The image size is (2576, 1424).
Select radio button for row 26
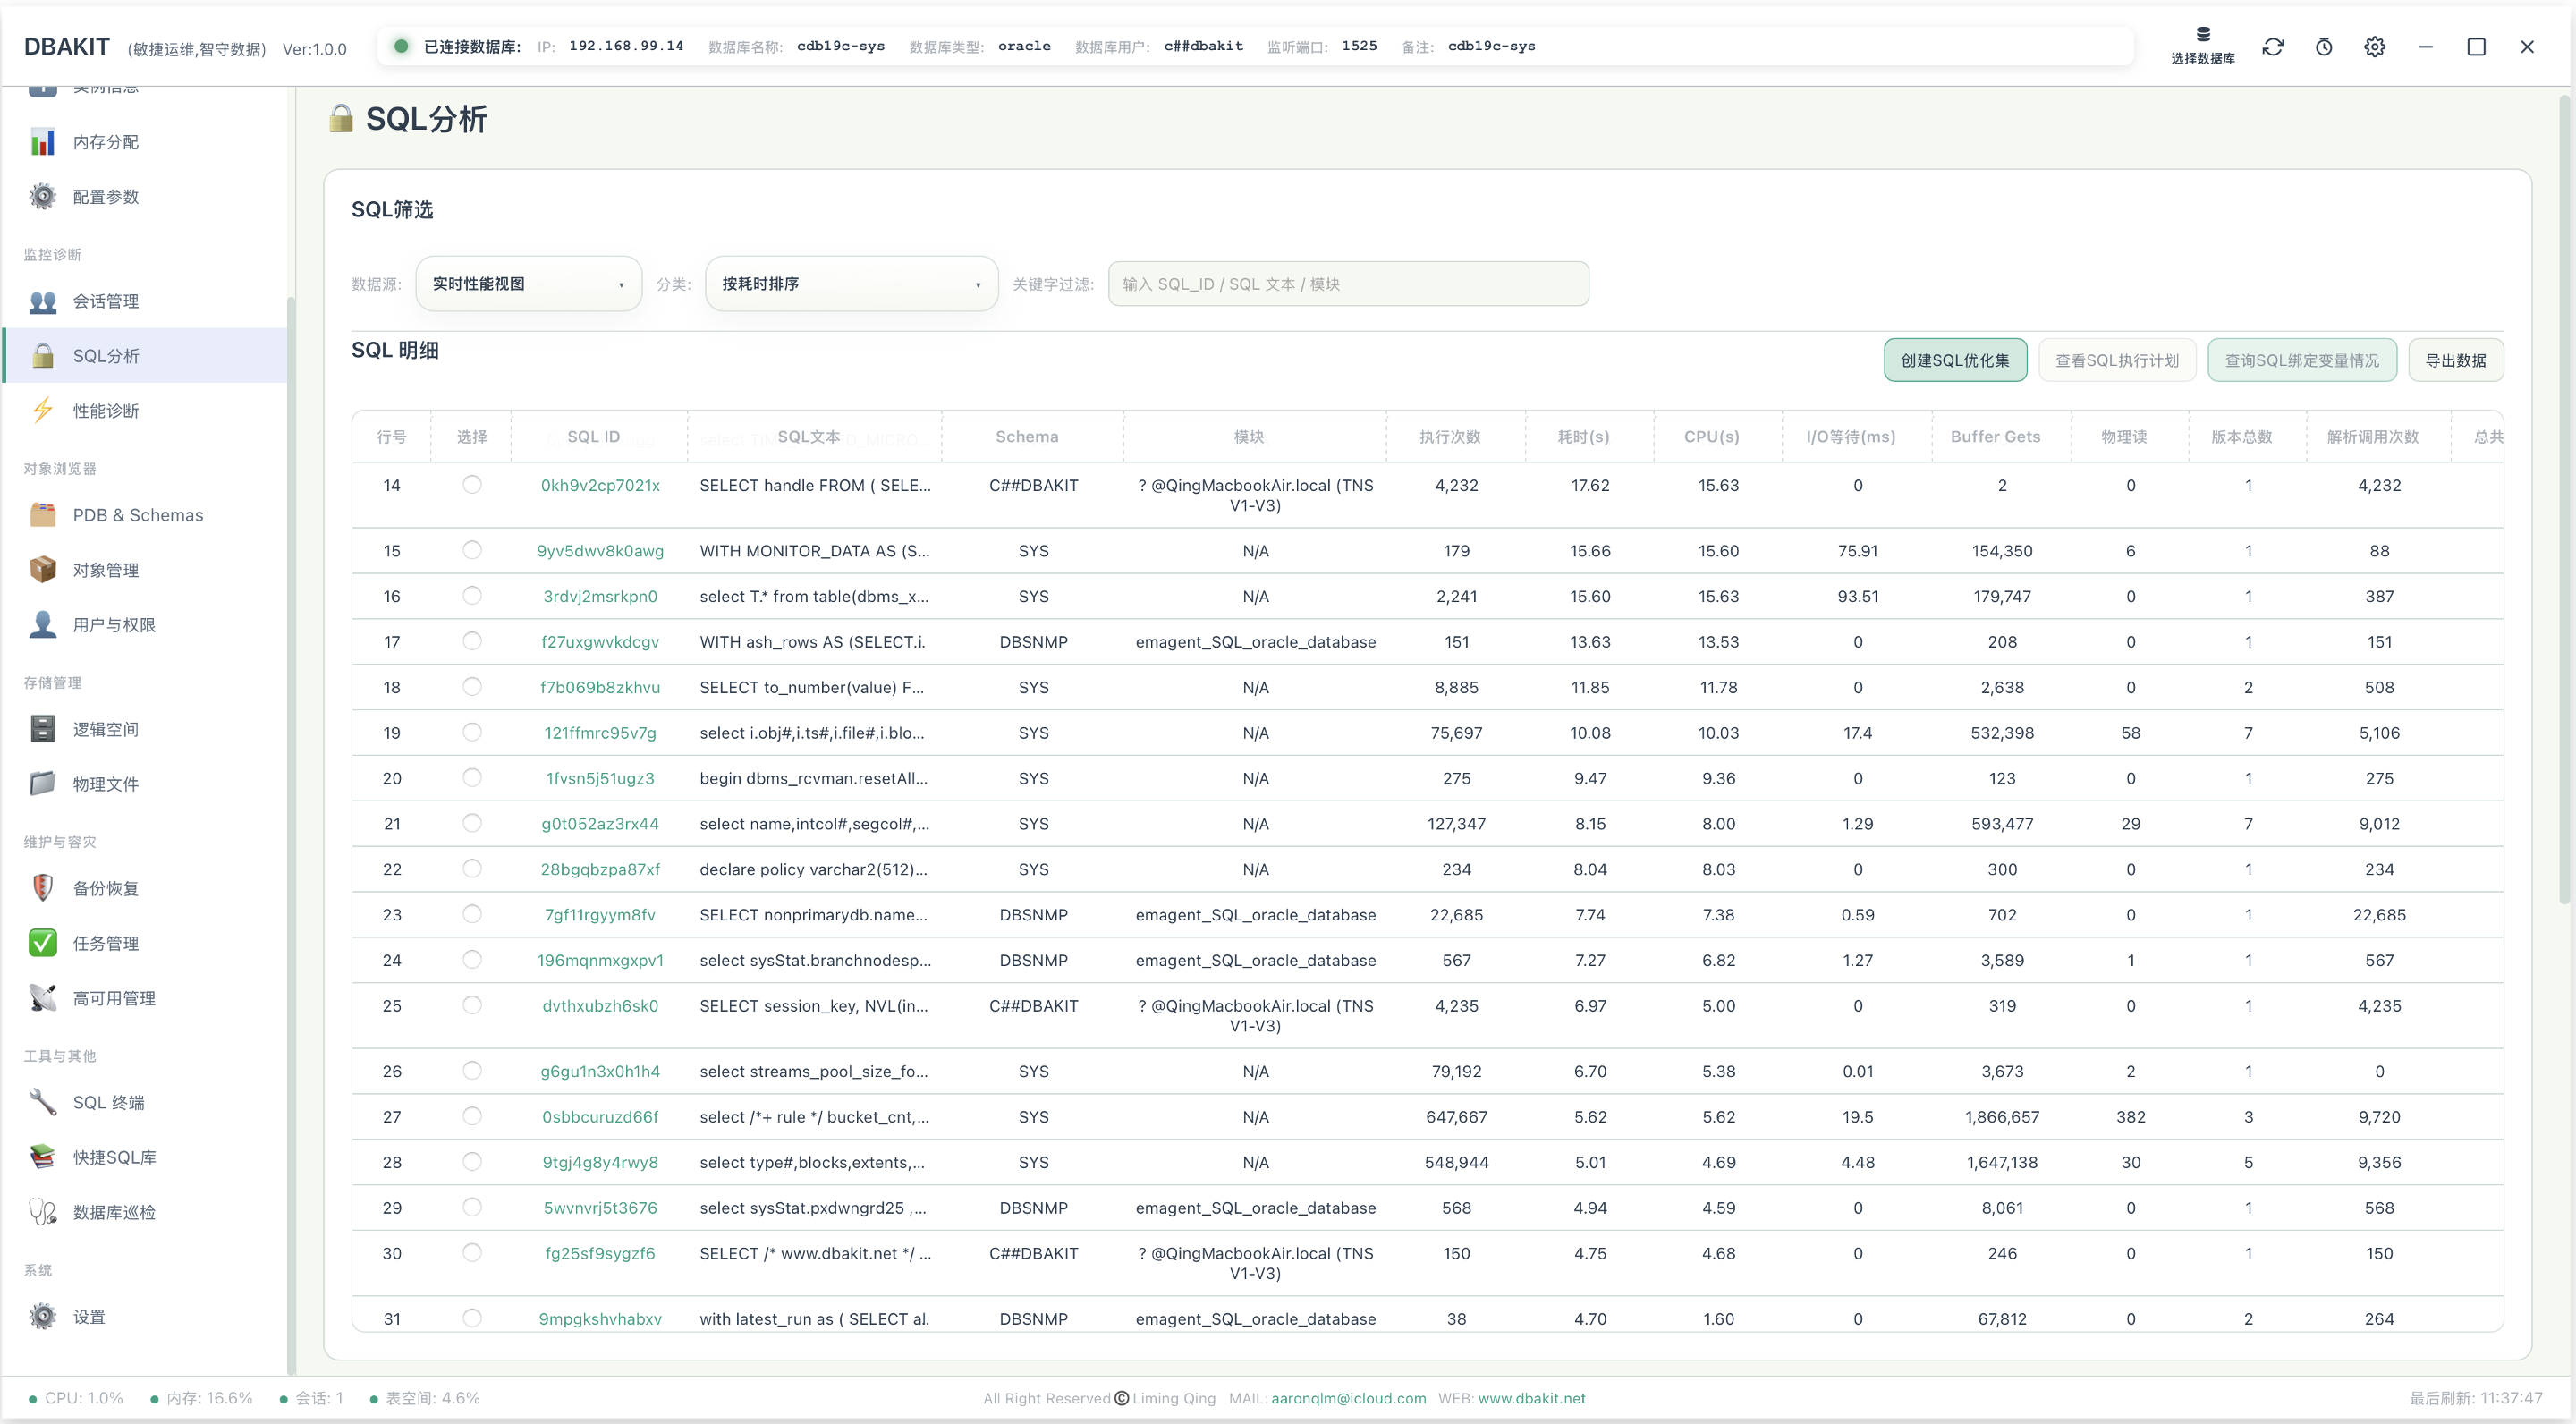click(472, 1071)
